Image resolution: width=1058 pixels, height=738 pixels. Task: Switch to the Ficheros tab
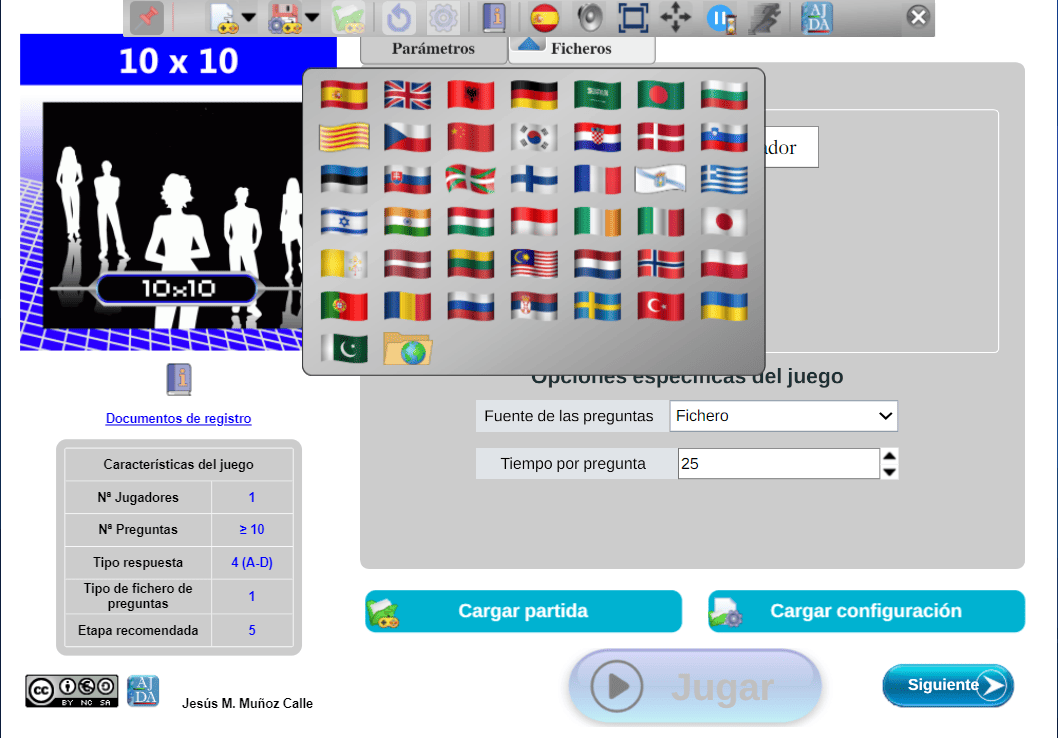pos(581,49)
